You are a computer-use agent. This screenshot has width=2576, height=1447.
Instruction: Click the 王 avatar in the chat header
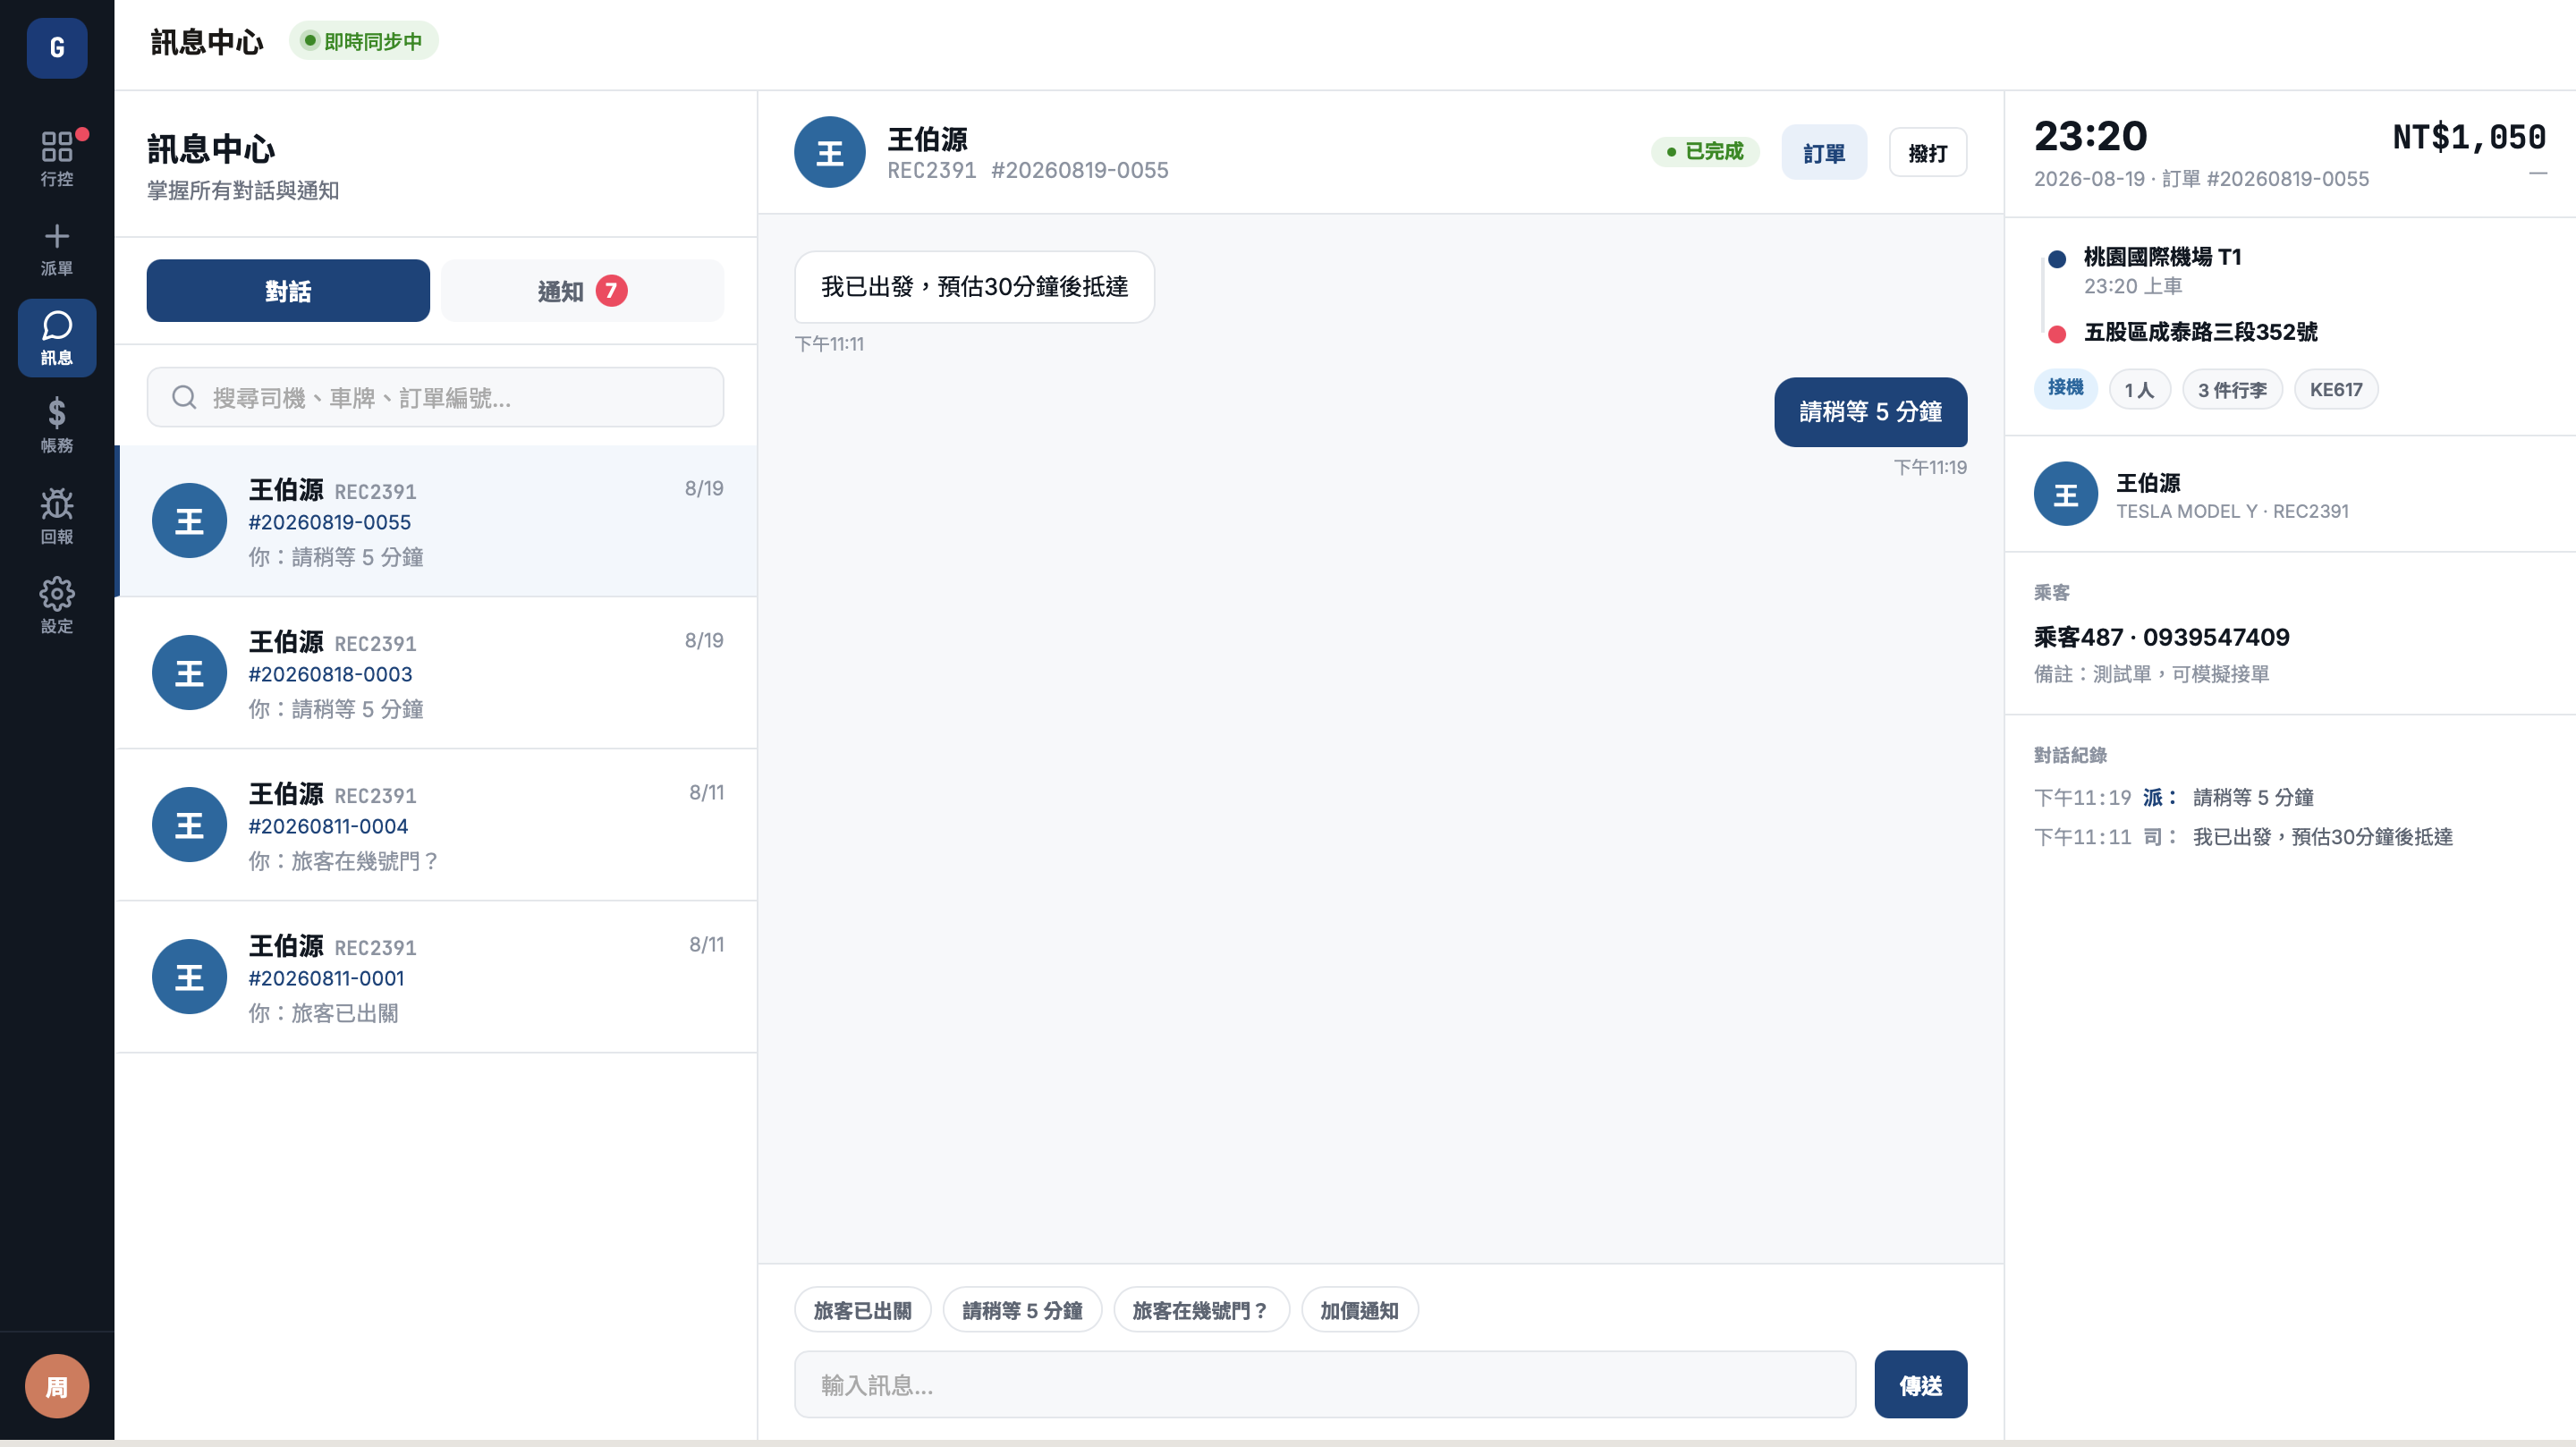pyautogui.click(x=829, y=152)
